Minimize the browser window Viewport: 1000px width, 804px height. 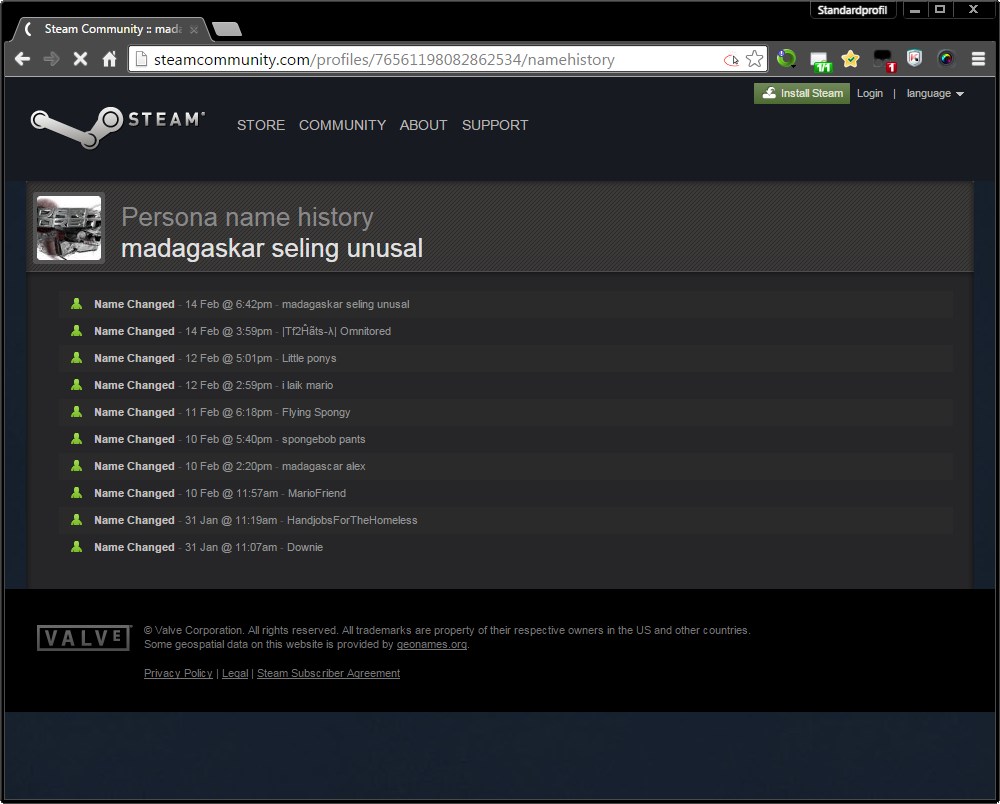pyautogui.click(x=915, y=10)
